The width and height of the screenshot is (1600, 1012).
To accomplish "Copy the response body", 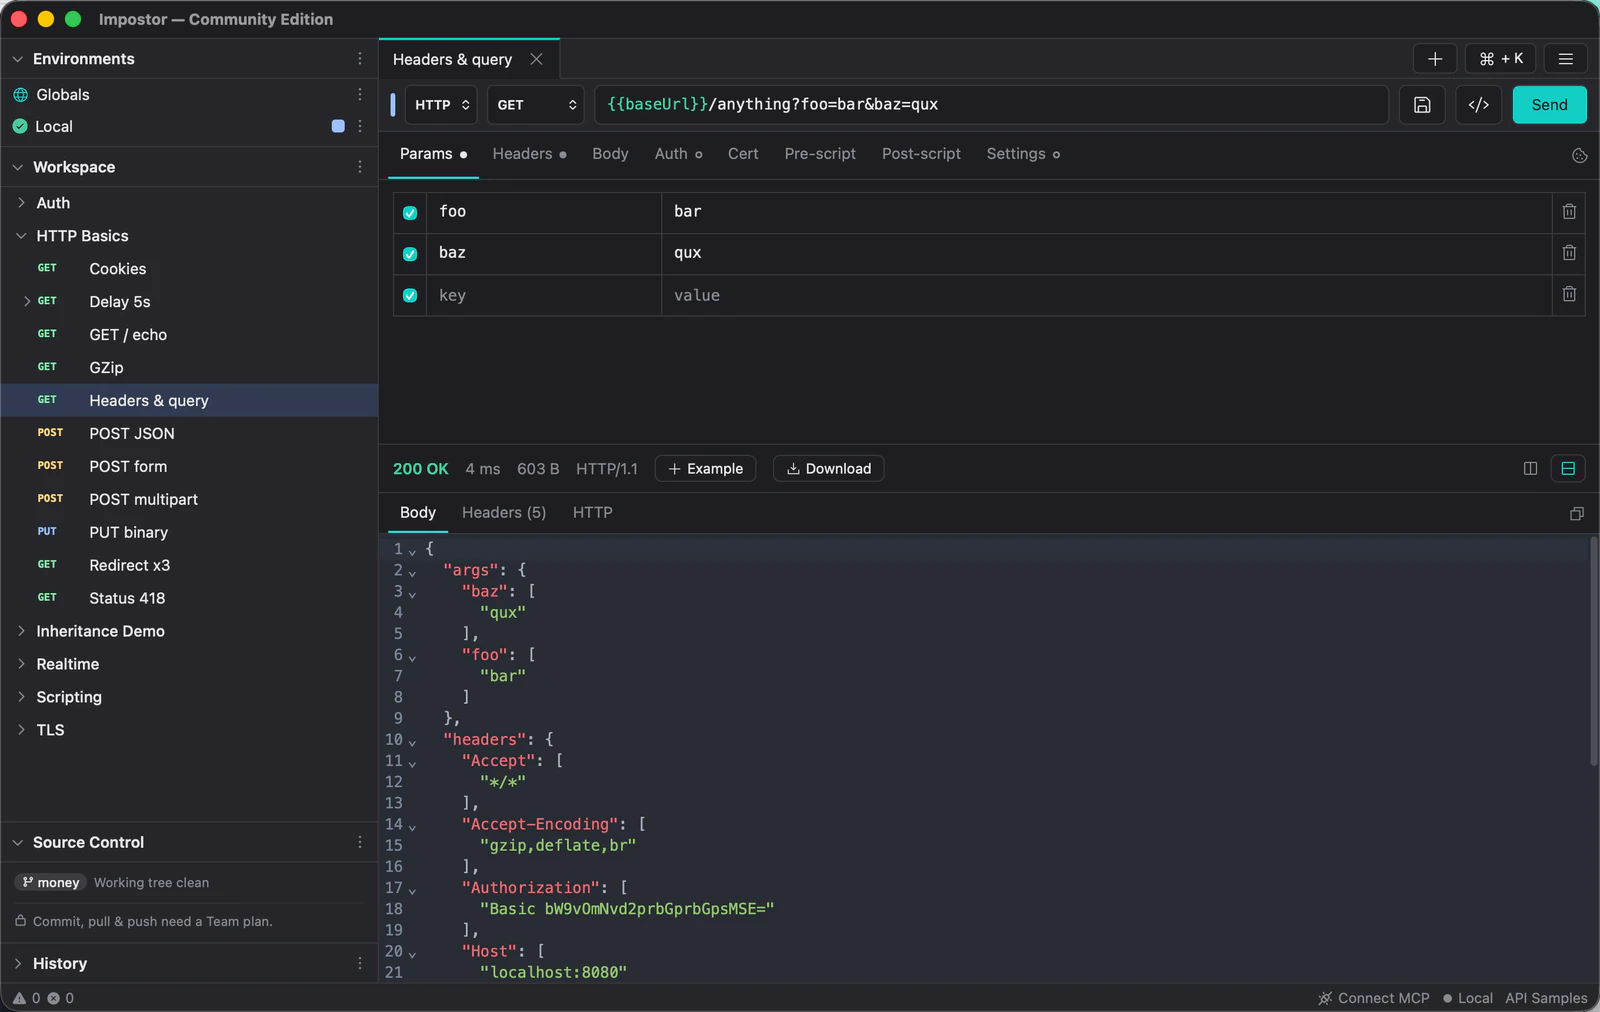I will pyautogui.click(x=1577, y=514).
